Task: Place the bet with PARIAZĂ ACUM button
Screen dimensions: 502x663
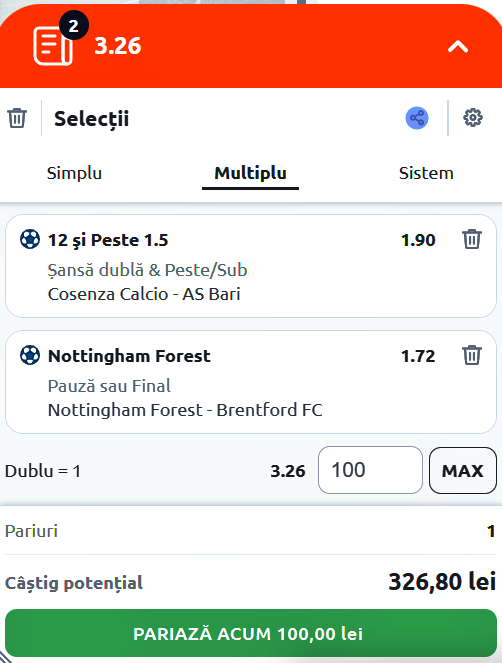Action: tap(251, 633)
